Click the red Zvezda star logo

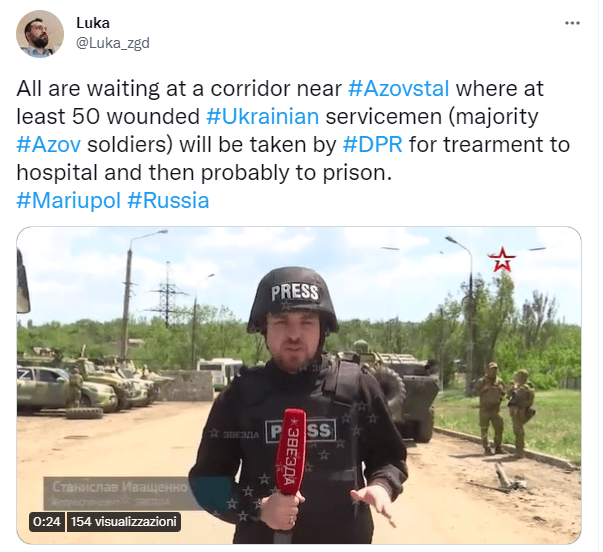click(x=501, y=259)
